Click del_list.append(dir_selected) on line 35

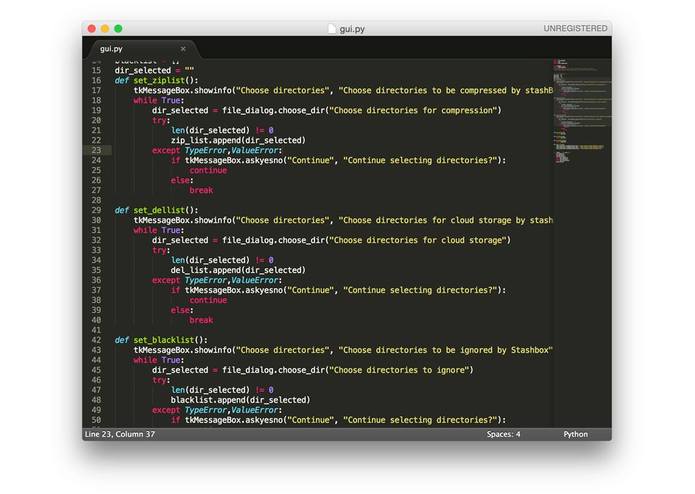(238, 270)
